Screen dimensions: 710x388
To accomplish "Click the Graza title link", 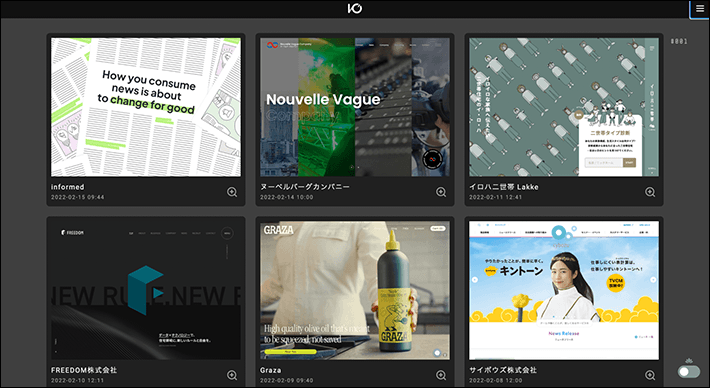I will 270,370.
